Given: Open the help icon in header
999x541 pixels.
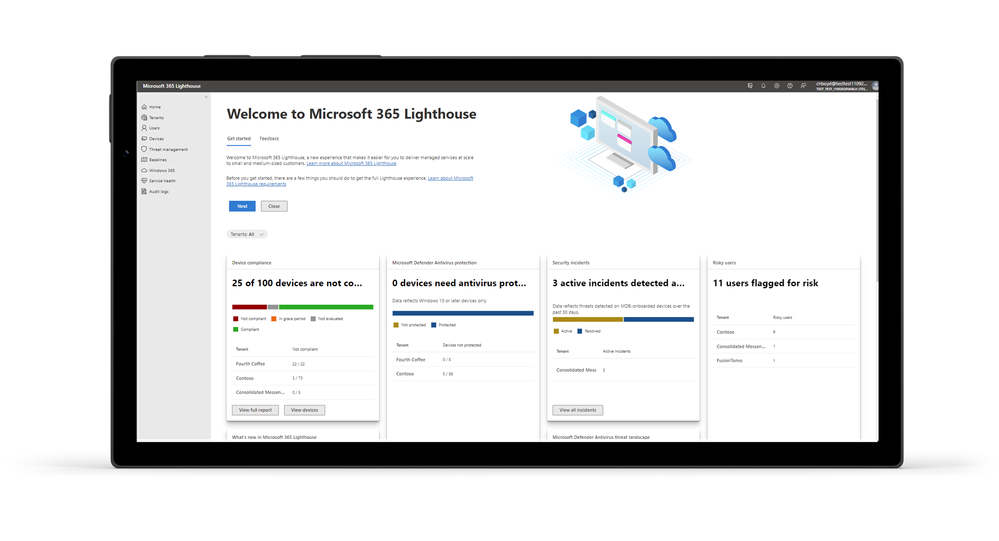Looking at the screenshot, I should 790,85.
